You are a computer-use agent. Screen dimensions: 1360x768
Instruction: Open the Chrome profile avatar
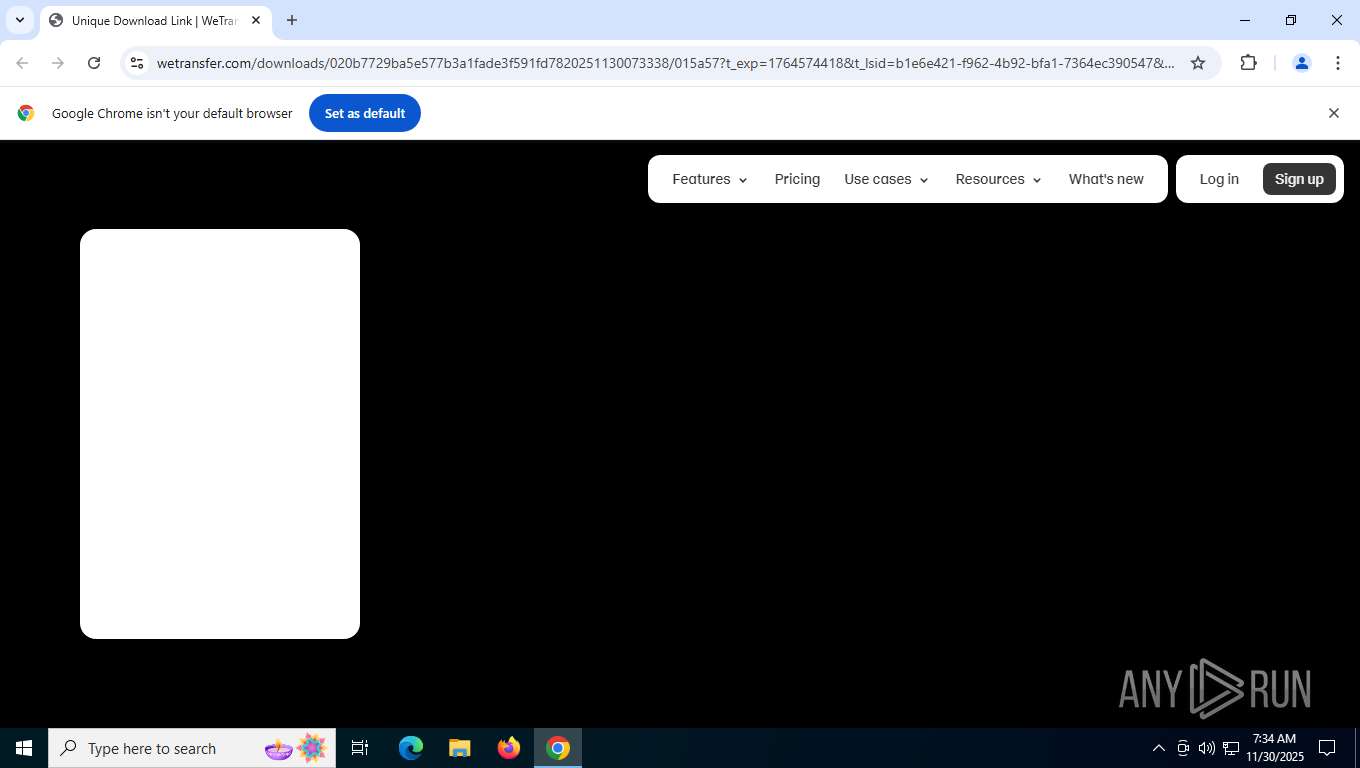[x=1301, y=63]
